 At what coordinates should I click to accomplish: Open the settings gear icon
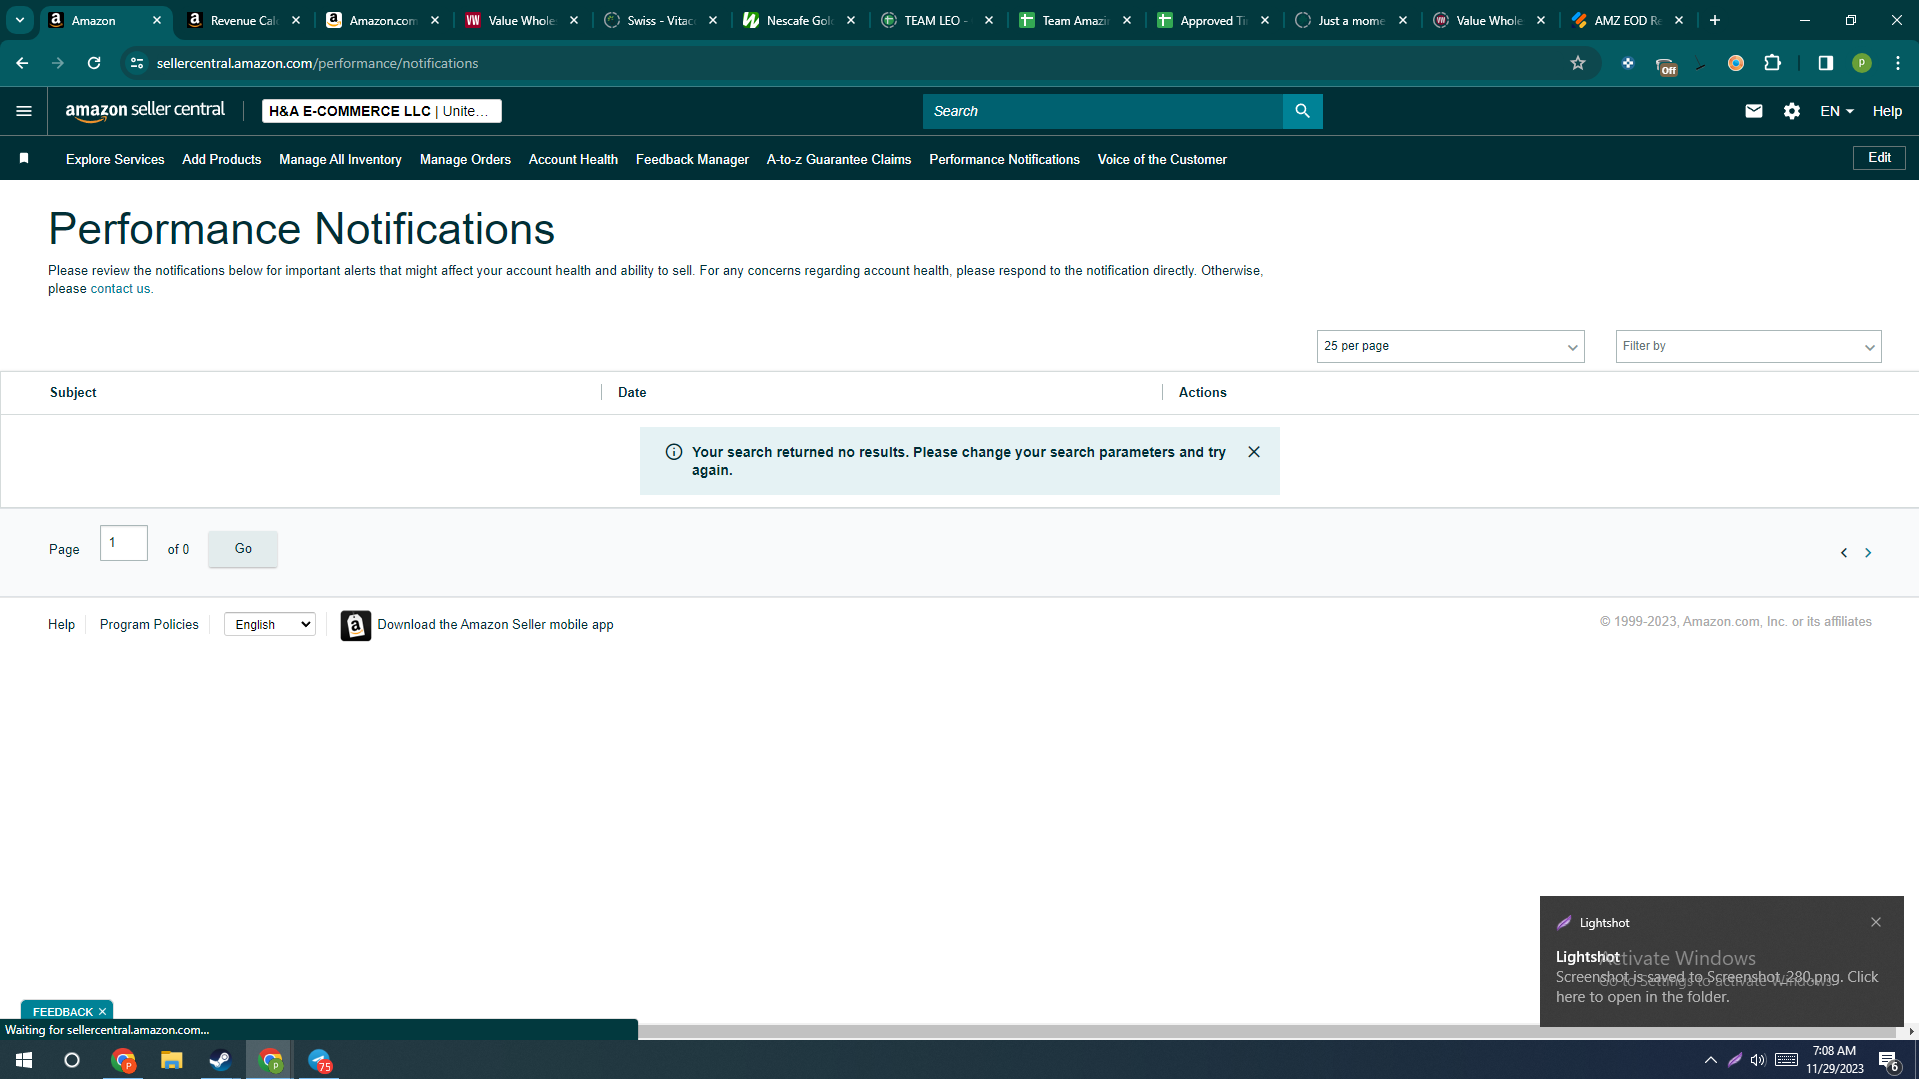[x=1791, y=111]
